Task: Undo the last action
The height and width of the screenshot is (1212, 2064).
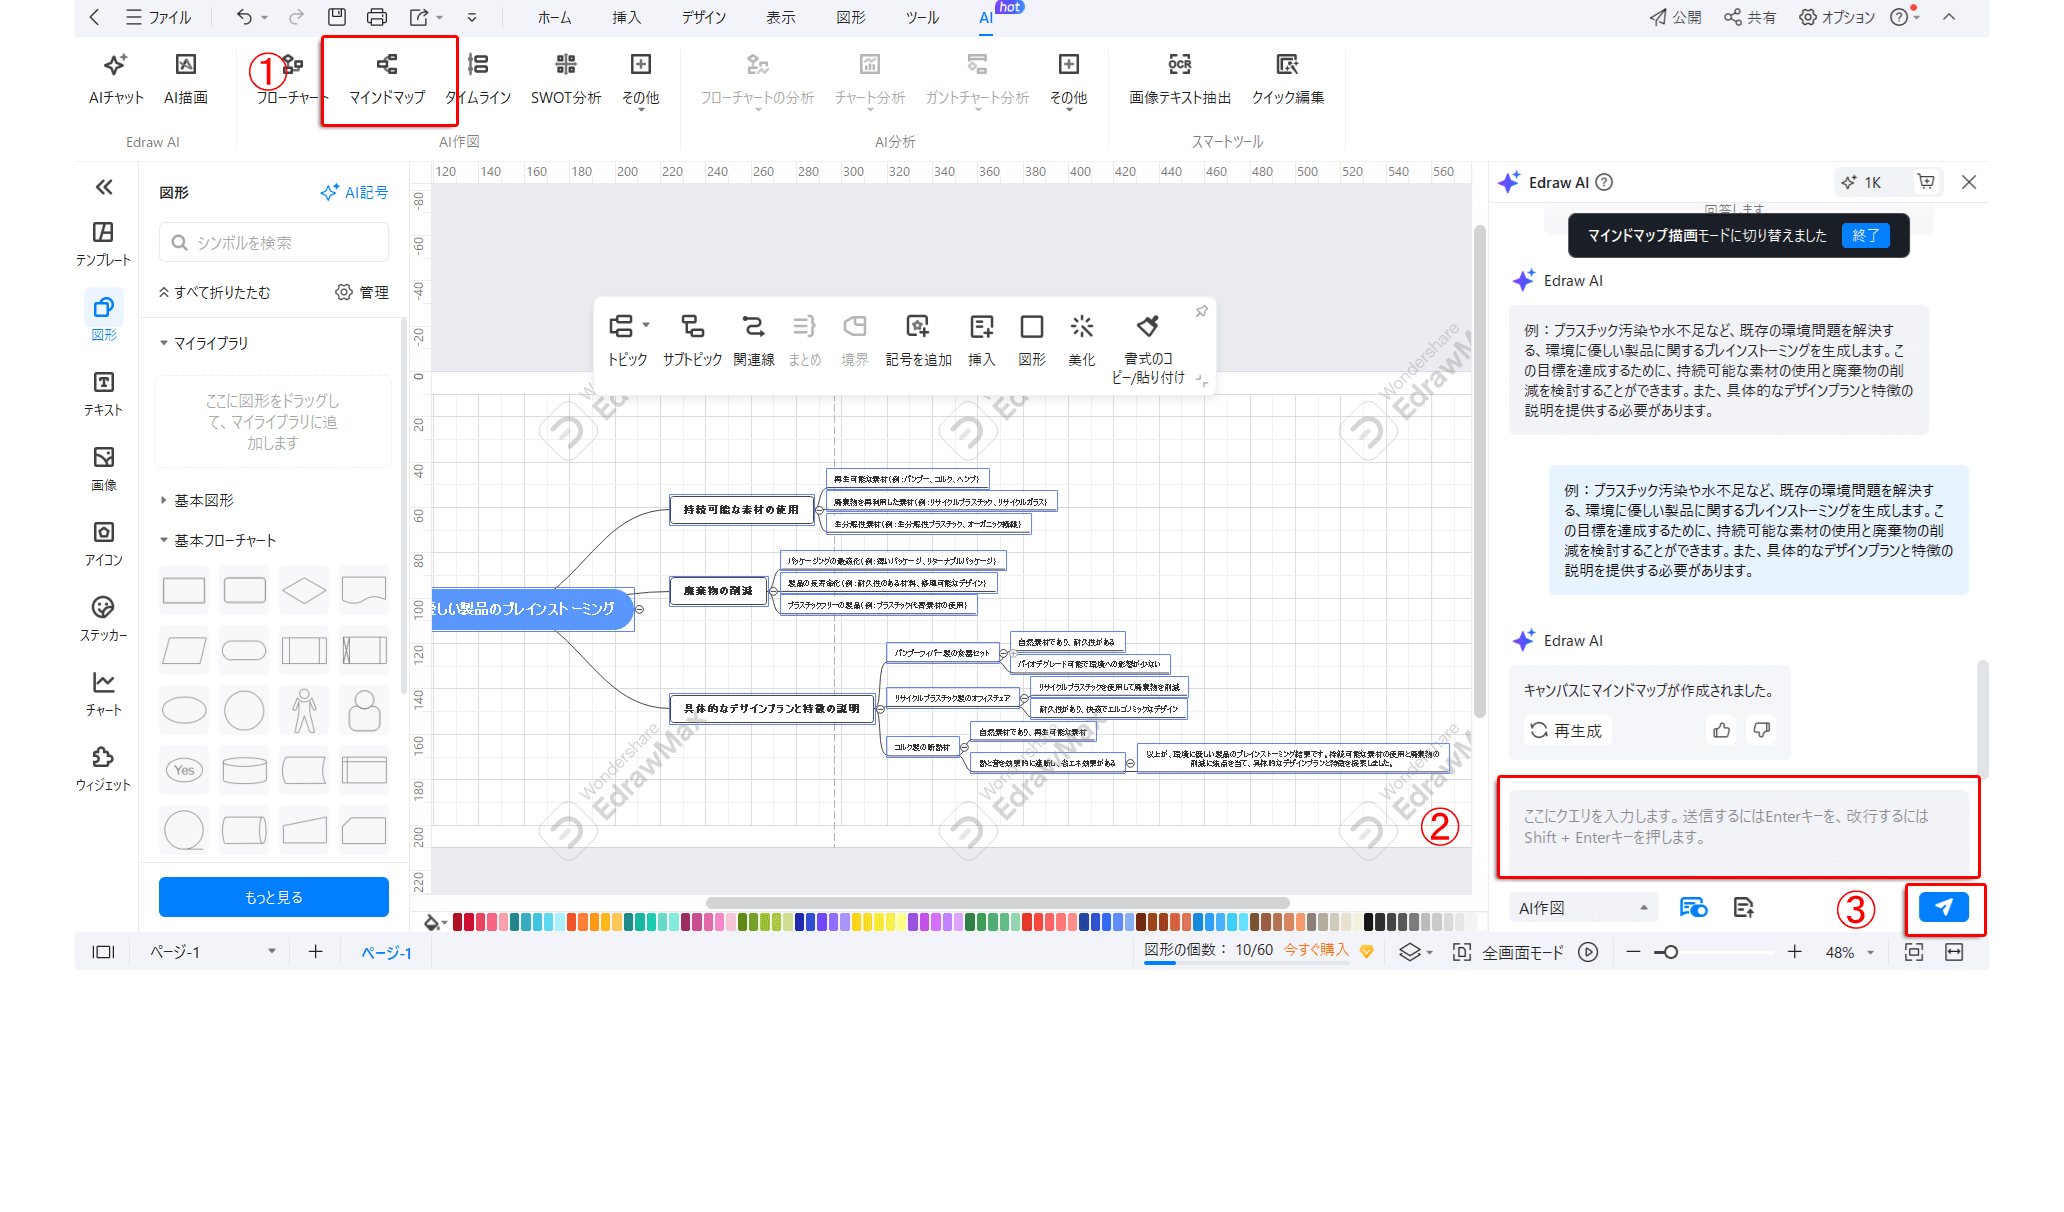Action: click(245, 17)
